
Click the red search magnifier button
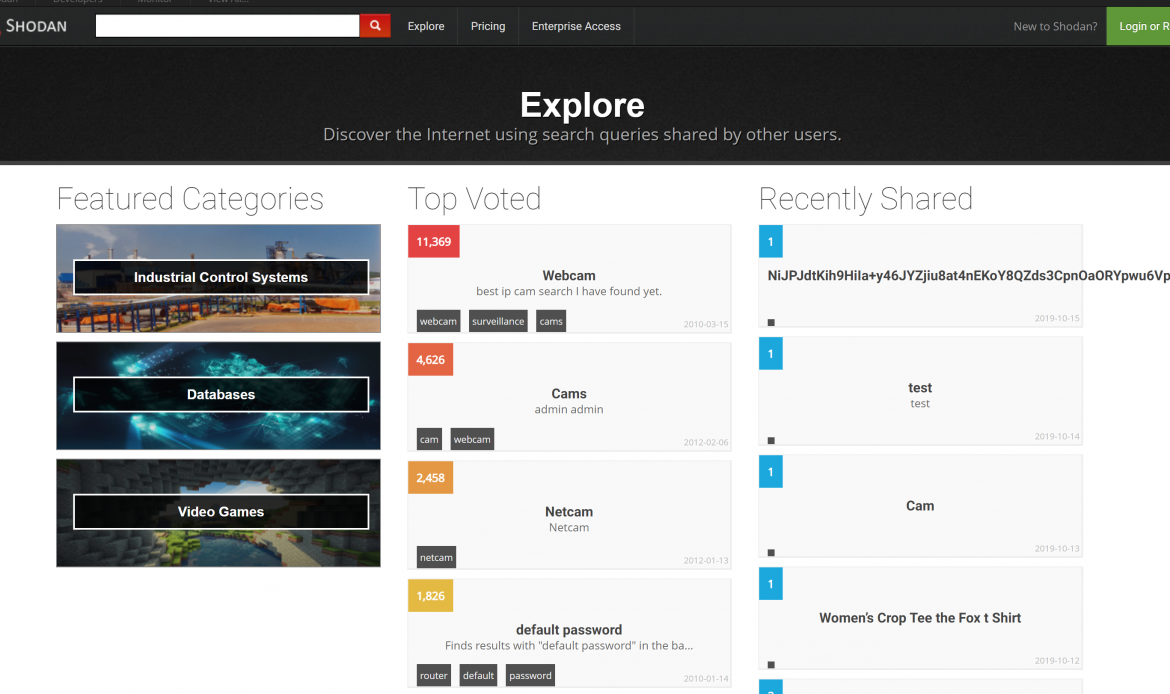[375, 26]
